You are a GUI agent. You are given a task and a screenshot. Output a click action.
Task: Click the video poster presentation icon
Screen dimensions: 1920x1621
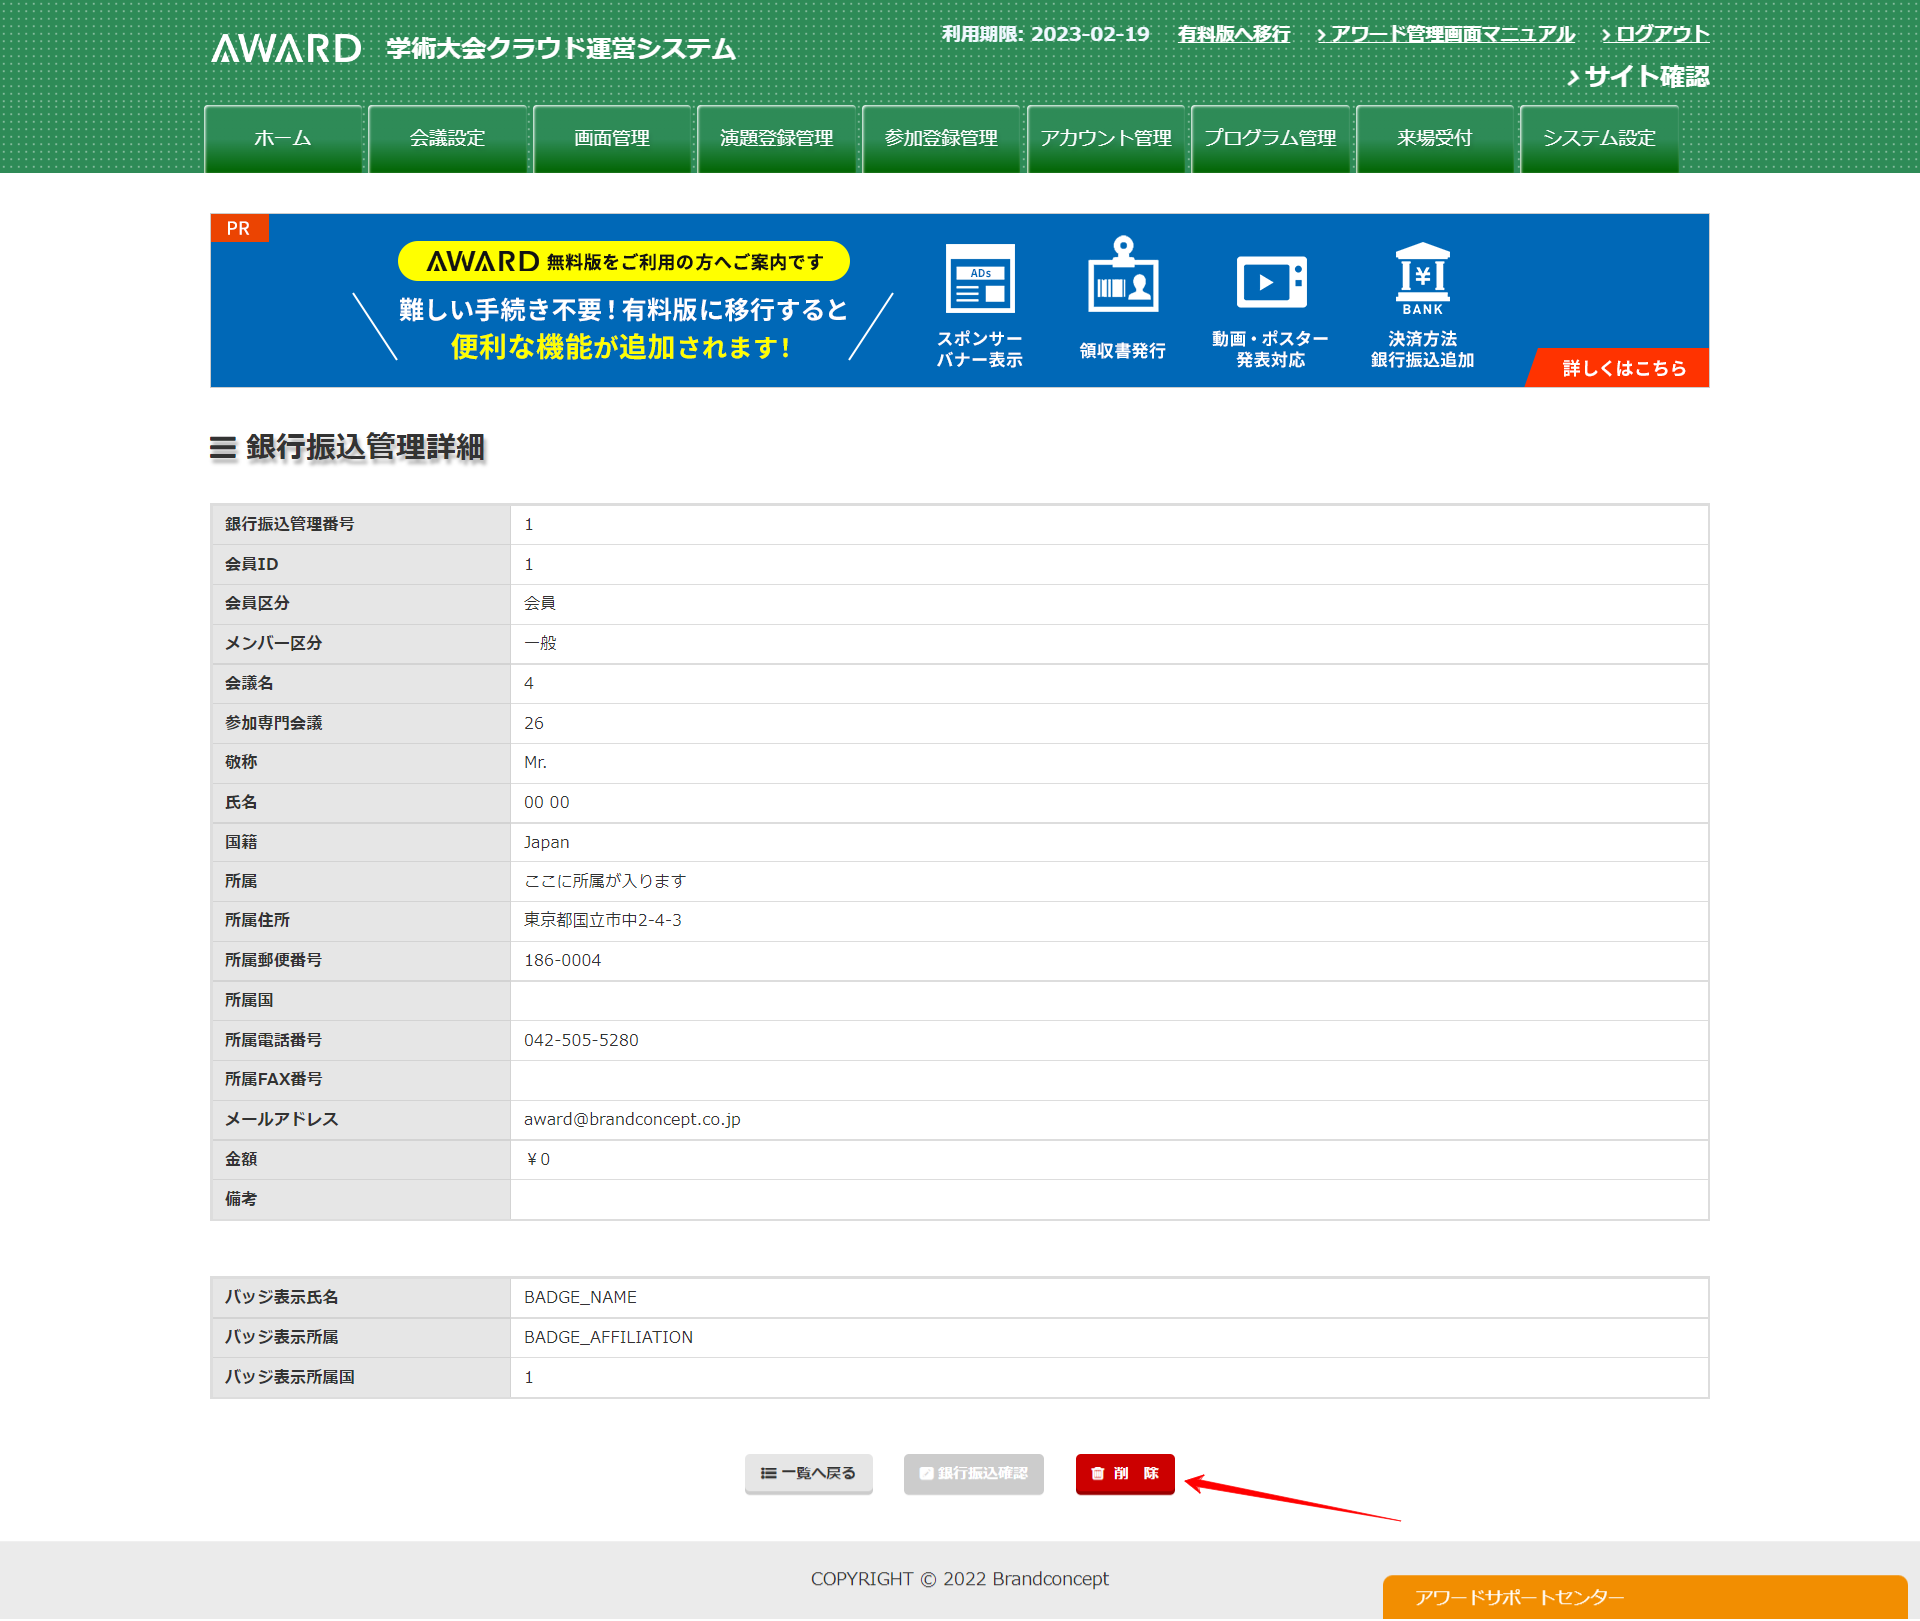[x=1270, y=281]
